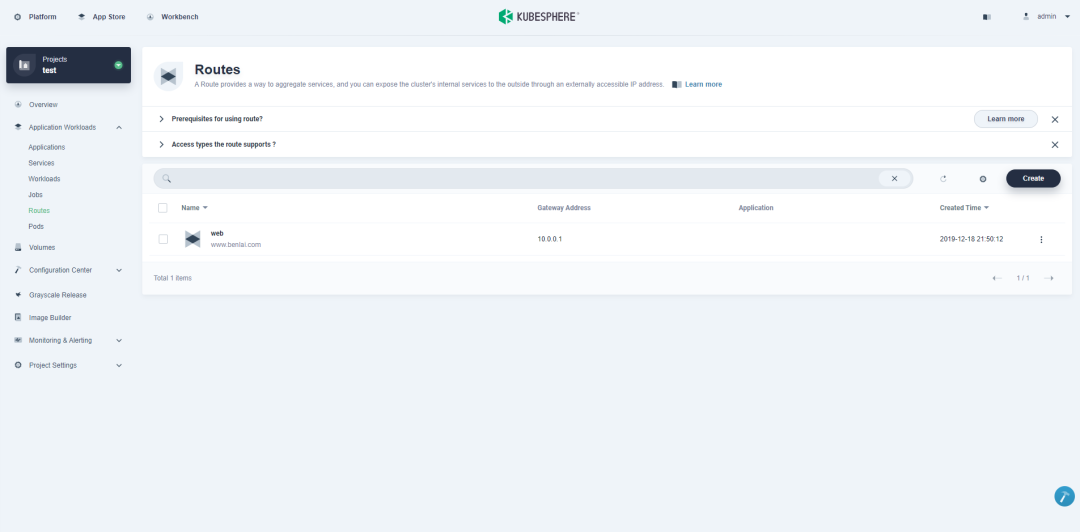Click the Routes page header icon

coord(168,76)
